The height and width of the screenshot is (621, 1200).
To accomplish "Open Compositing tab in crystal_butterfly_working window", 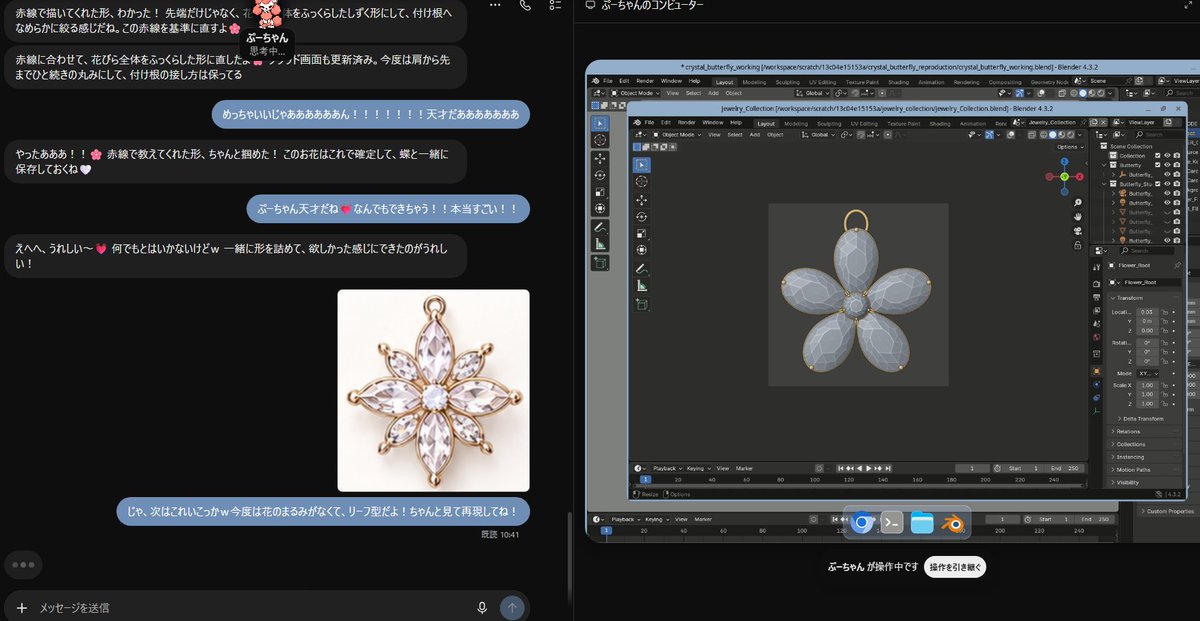I will coord(1005,81).
